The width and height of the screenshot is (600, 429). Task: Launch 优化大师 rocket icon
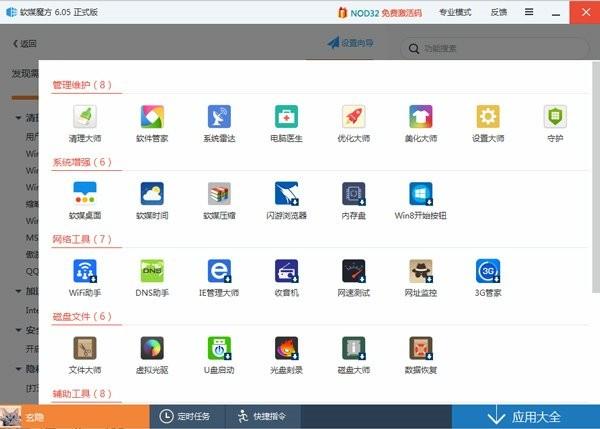coord(354,123)
